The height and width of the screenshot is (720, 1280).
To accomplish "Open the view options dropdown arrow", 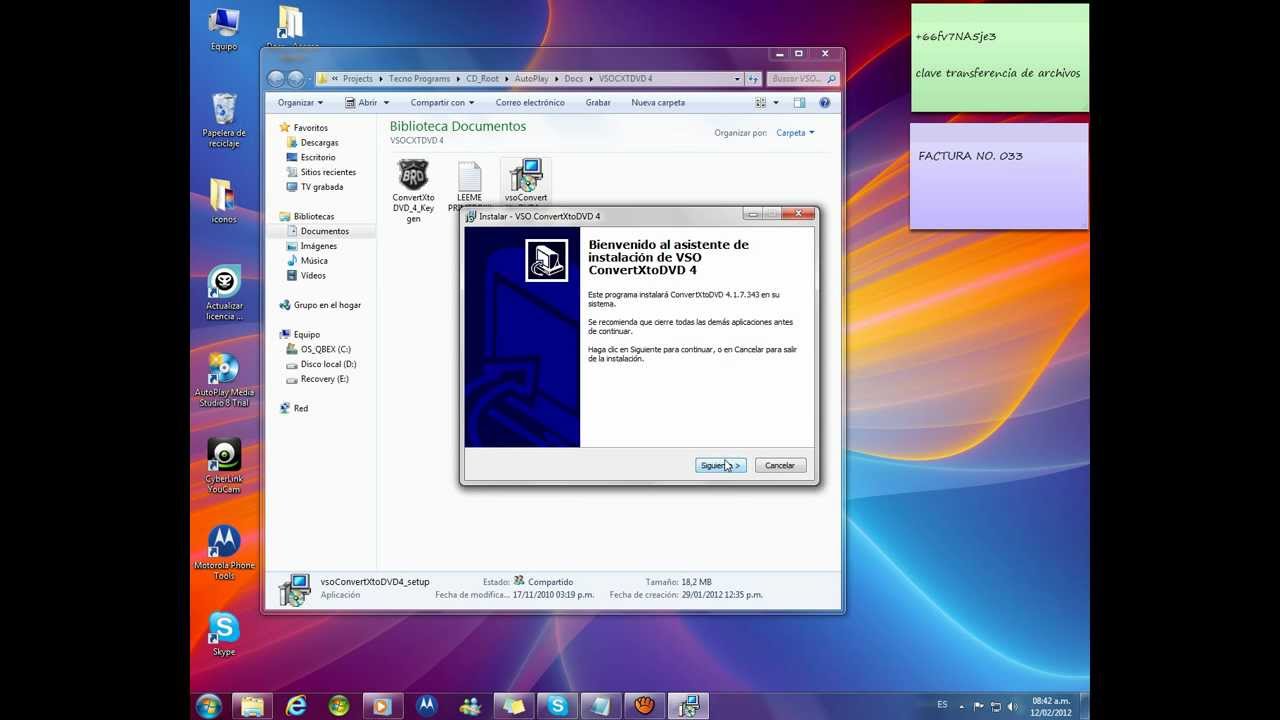I will pos(775,103).
